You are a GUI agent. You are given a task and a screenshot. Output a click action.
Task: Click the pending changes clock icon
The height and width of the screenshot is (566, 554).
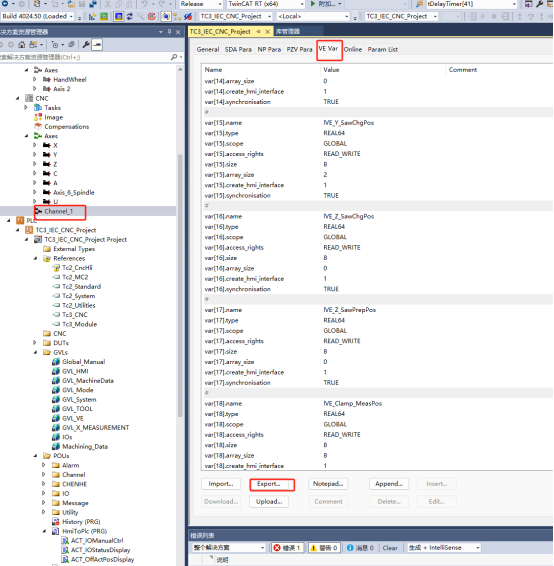click(55, 44)
